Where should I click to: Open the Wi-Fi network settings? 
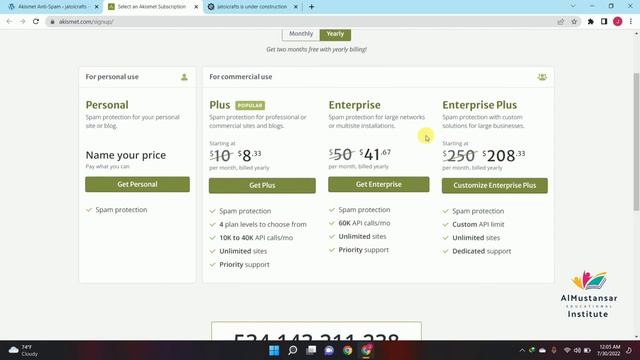point(567,350)
